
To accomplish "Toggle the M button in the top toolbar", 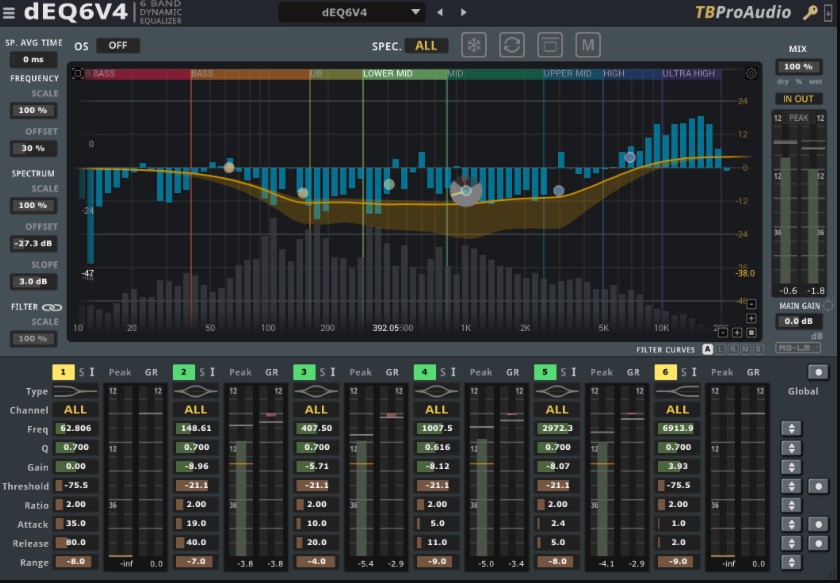I will coord(588,45).
